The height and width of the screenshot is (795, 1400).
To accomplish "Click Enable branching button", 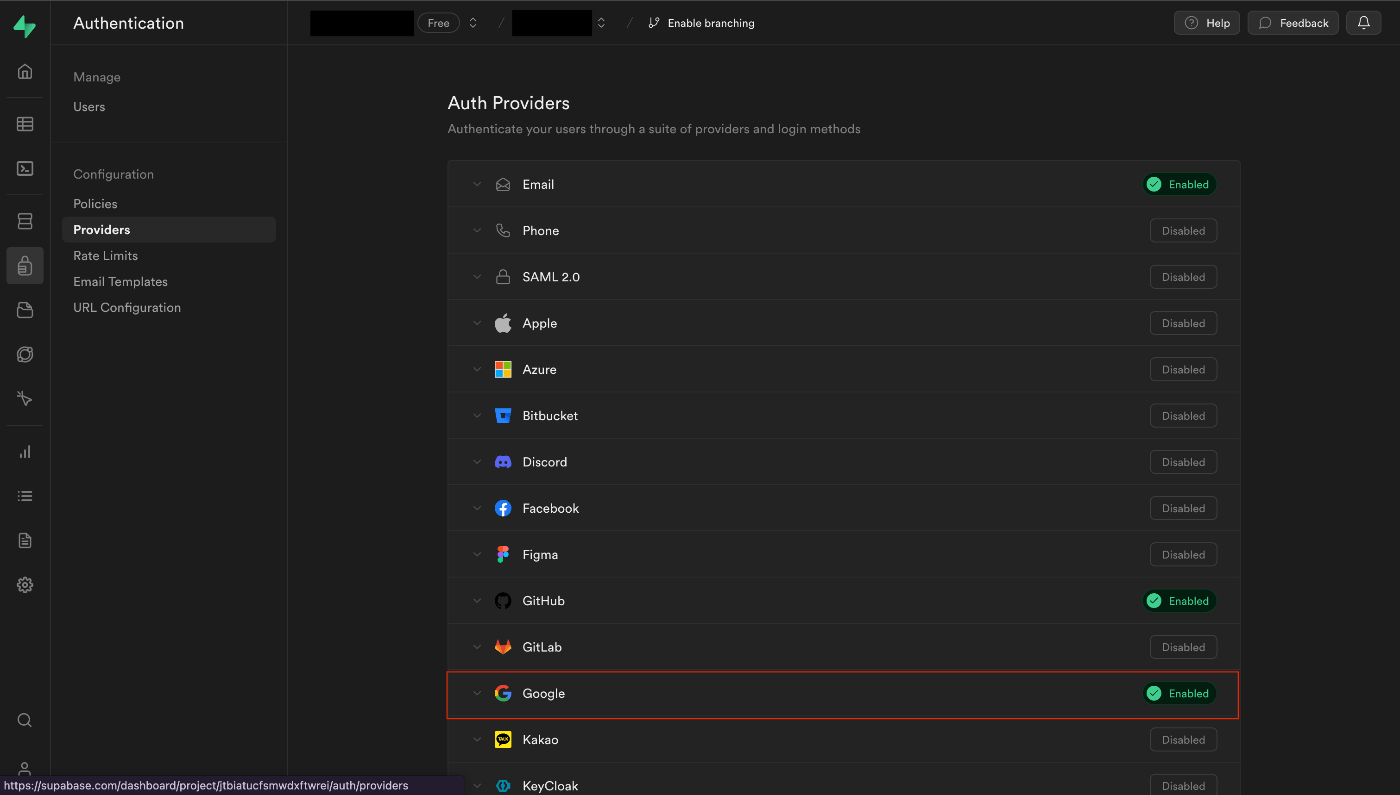I will 701,23.
